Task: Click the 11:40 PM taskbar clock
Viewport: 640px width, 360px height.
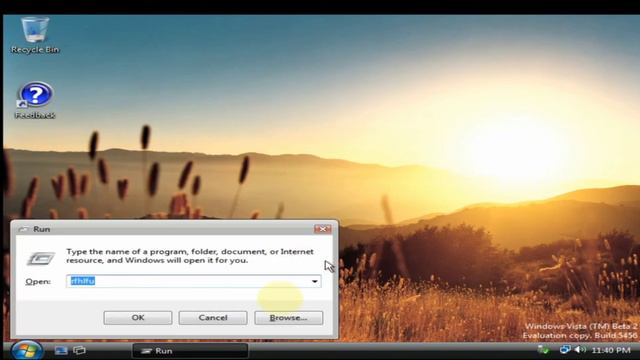Action: pyautogui.click(x=611, y=350)
